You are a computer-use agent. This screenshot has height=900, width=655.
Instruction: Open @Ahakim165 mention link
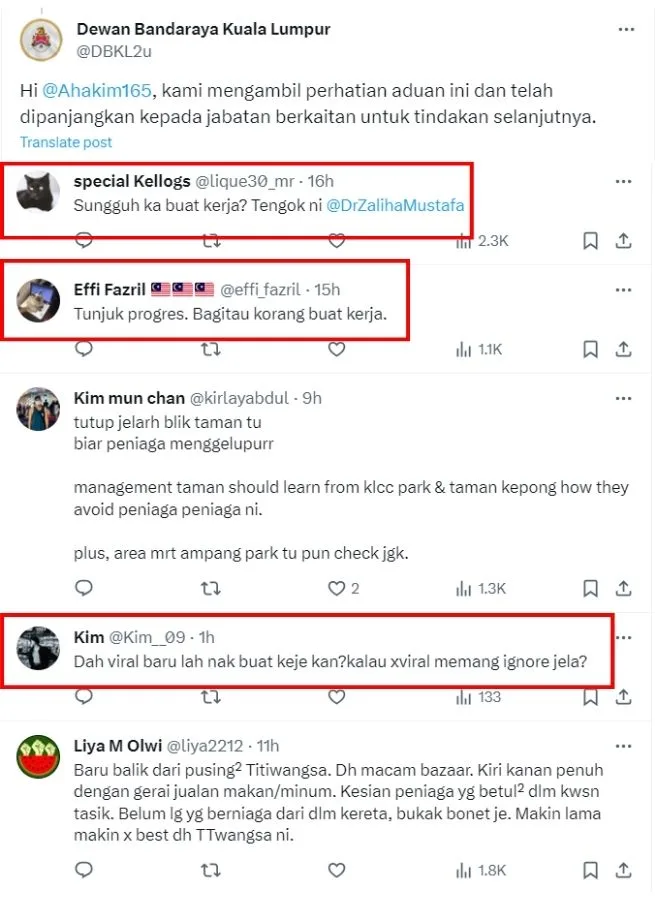[97, 91]
